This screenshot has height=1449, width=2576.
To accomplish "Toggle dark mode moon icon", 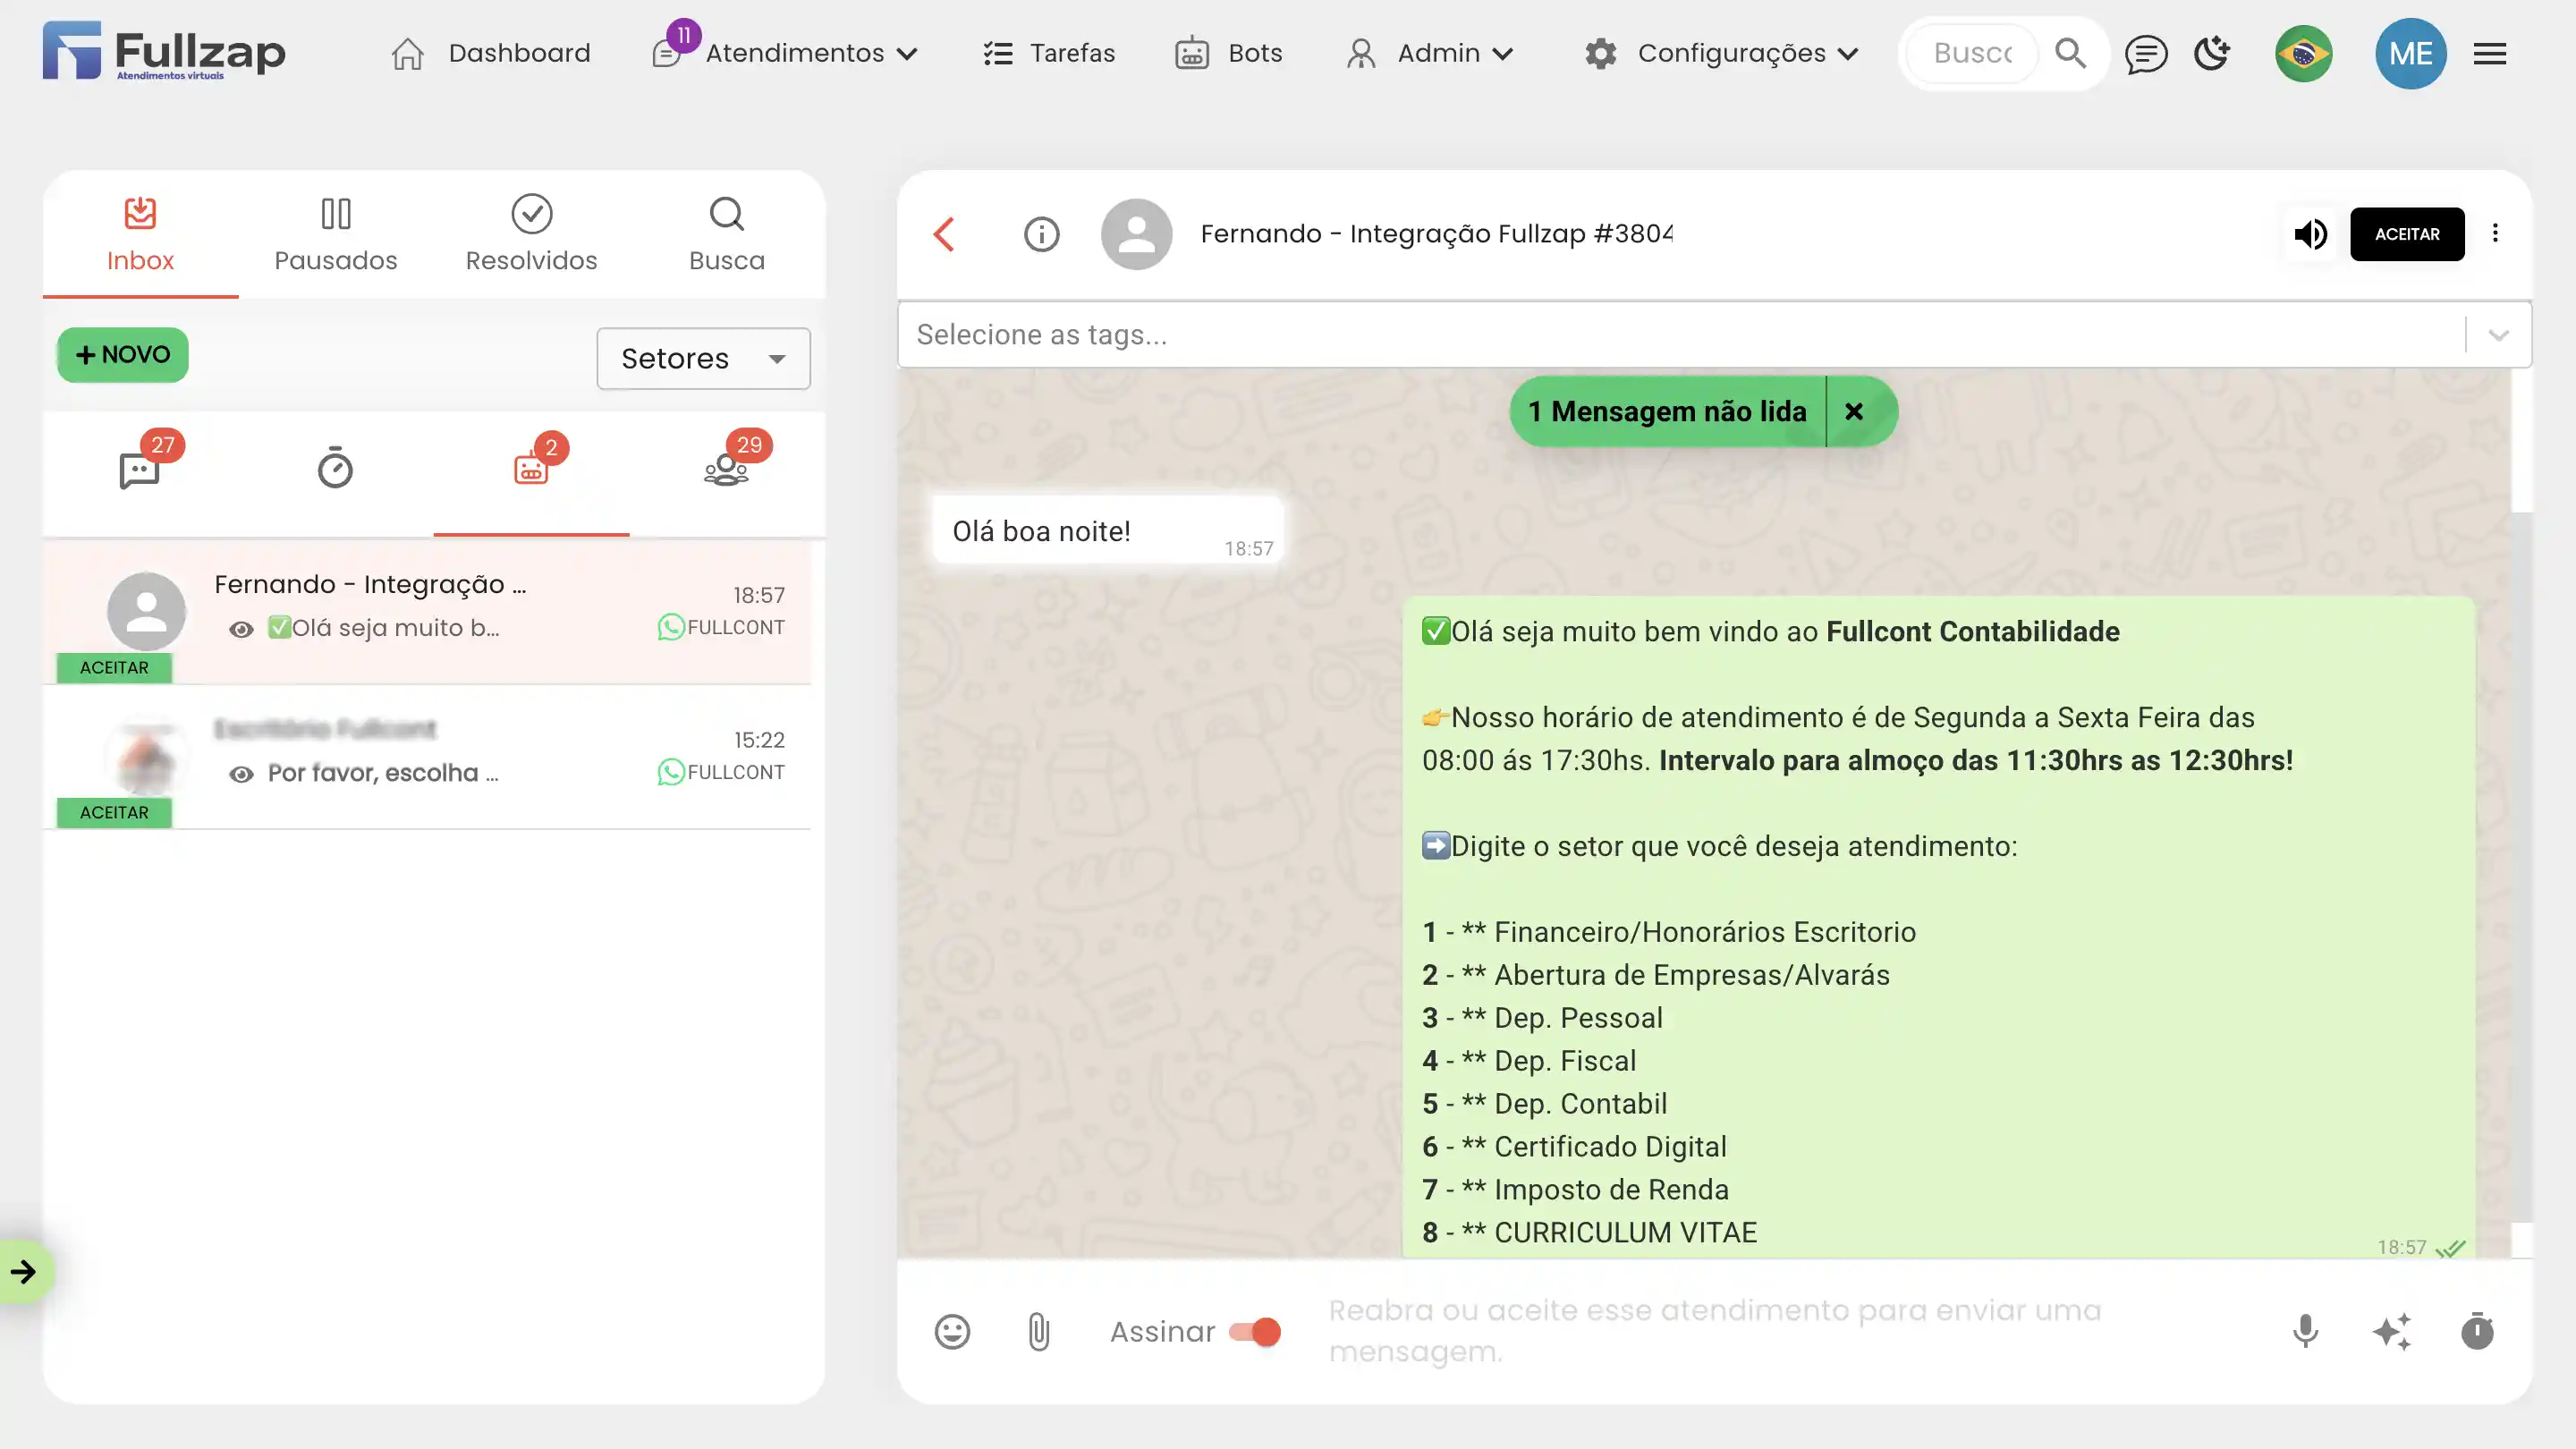I will click(2212, 53).
